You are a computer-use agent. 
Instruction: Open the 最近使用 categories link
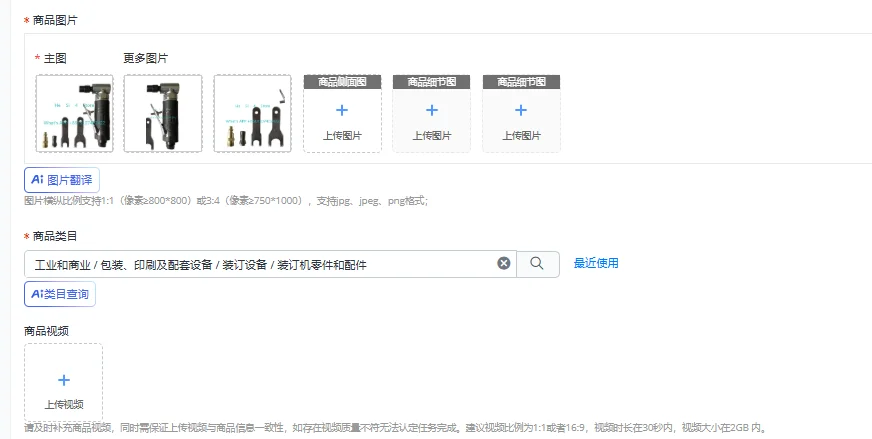tap(596, 263)
